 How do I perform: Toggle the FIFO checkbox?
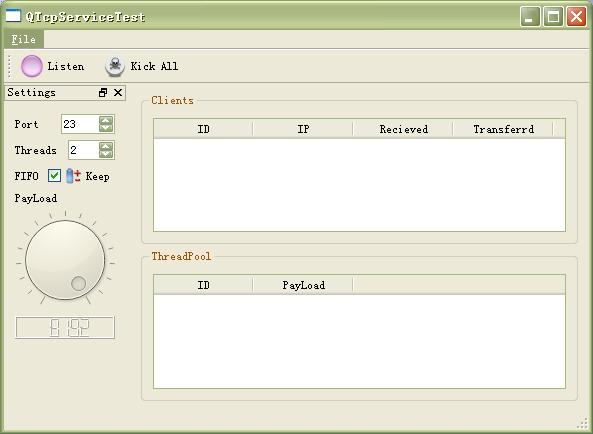[x=54, y=175]
